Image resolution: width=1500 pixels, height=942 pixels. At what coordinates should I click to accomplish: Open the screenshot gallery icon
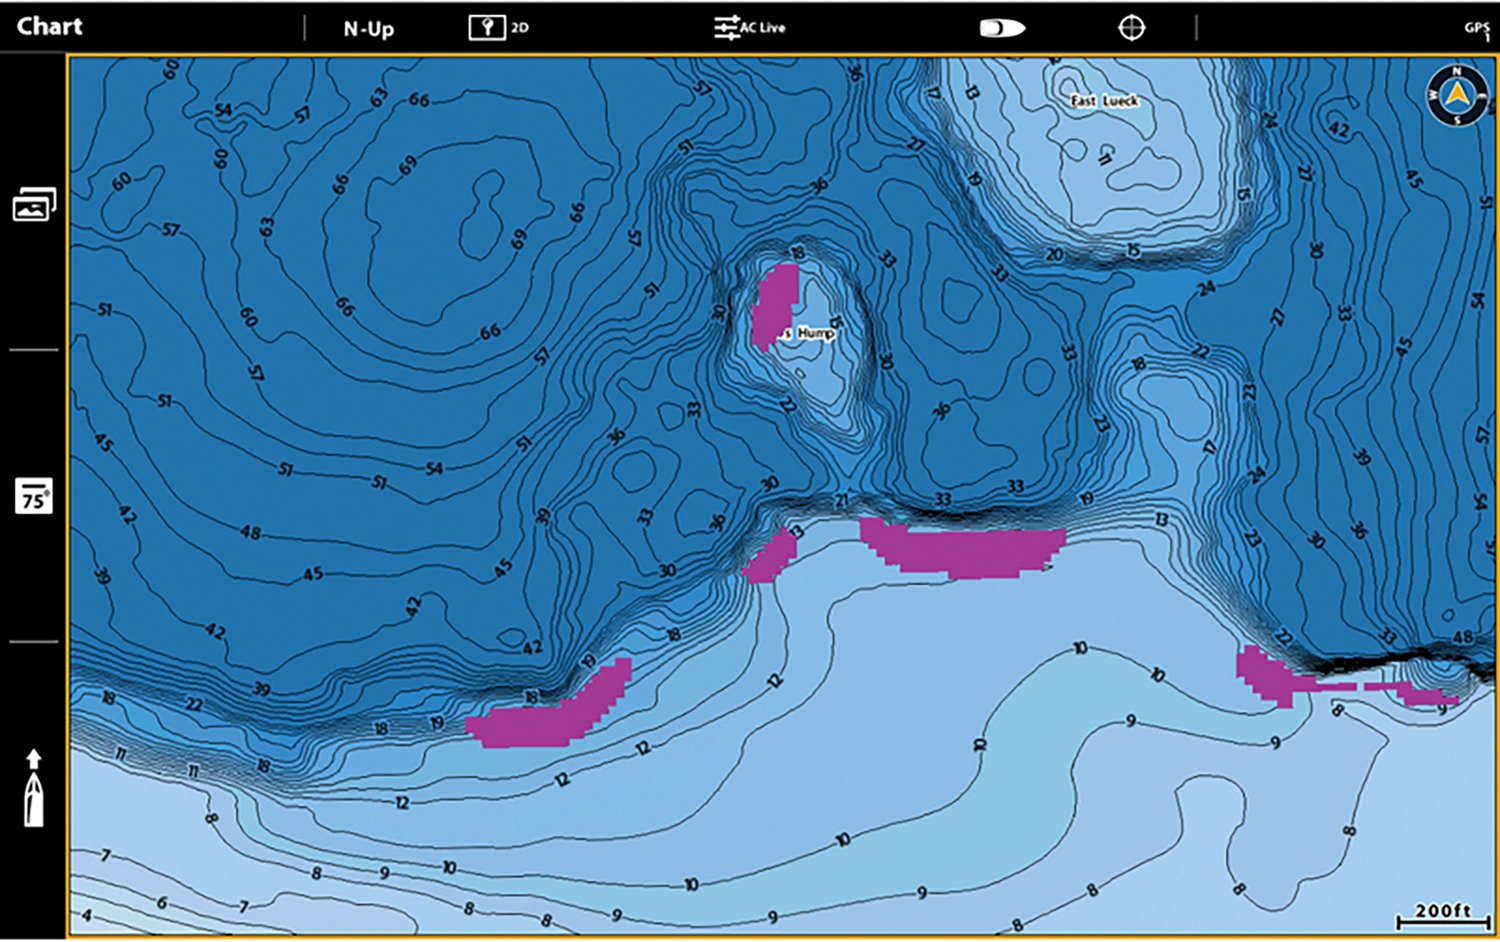33,205
